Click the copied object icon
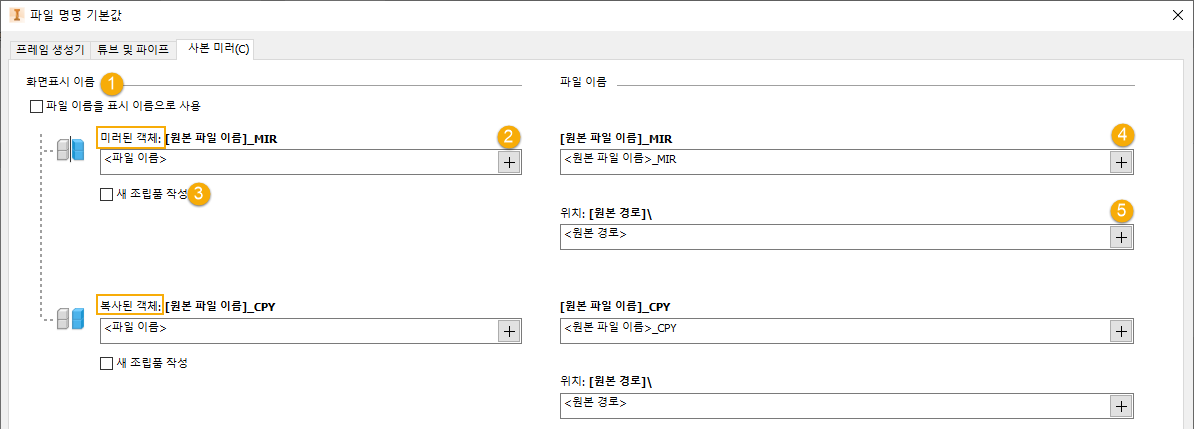Screen dimensions: 1194x429 70,319
